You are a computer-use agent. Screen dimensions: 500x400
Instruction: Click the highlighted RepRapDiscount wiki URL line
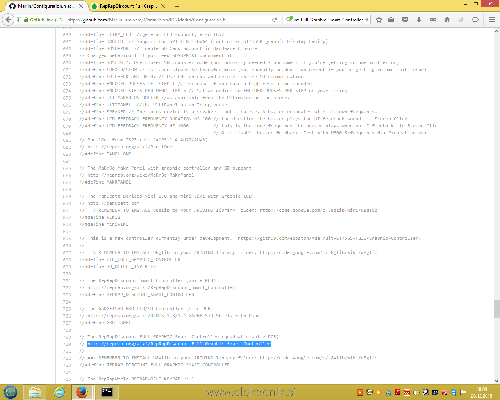(x=179, y=344)
